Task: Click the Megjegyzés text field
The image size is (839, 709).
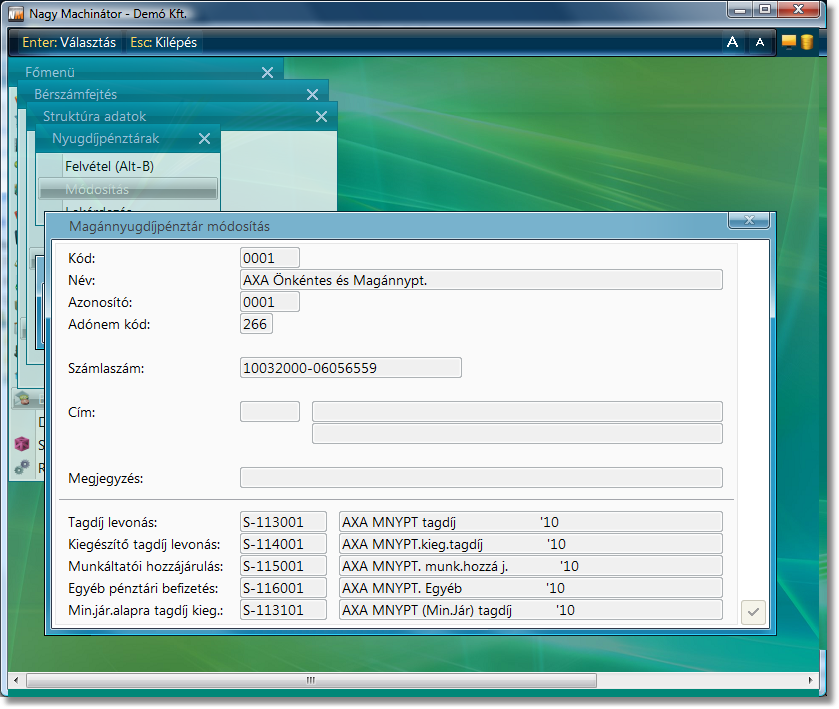Action: (481, 478)
